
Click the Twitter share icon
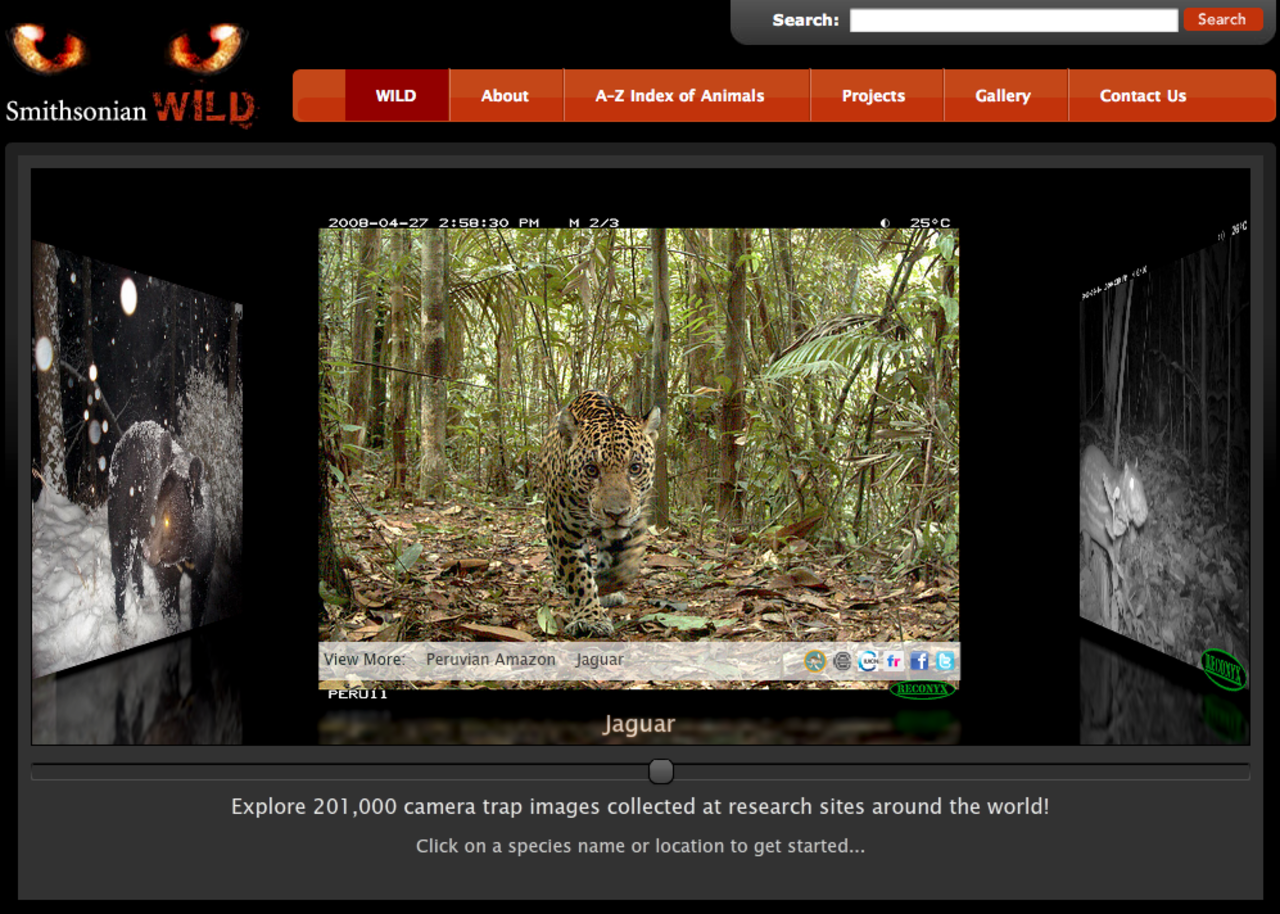pos(944,661)
